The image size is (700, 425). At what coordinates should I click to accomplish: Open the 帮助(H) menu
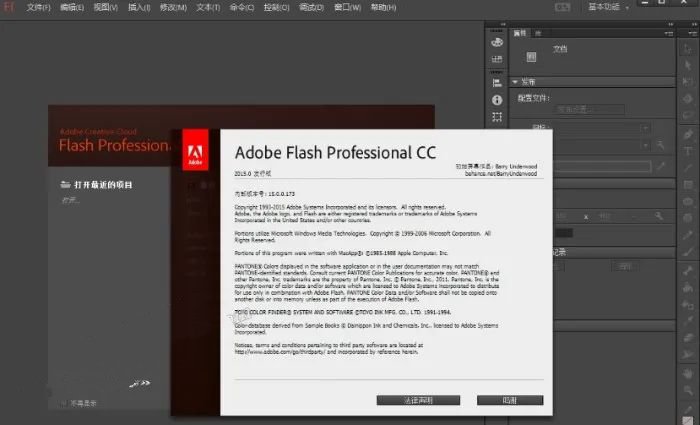pyautogui.click(x=383, y=8)
